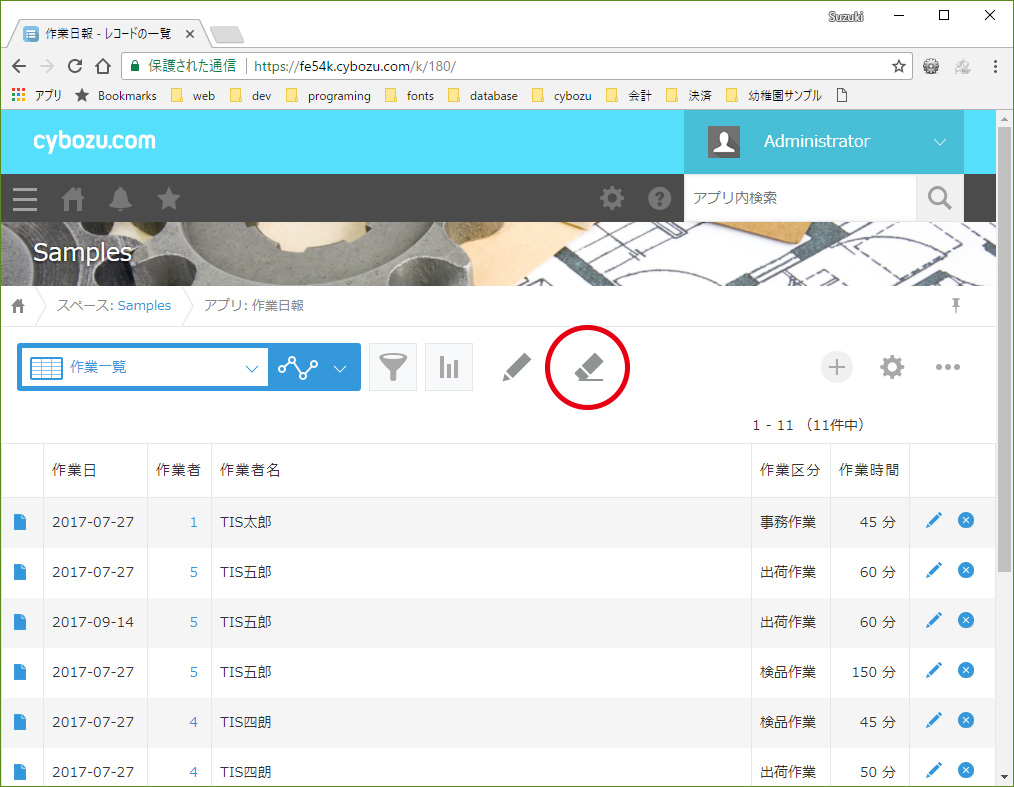Open the Bookmarks item in the bookmarks bar

click(x=116, y=96)
